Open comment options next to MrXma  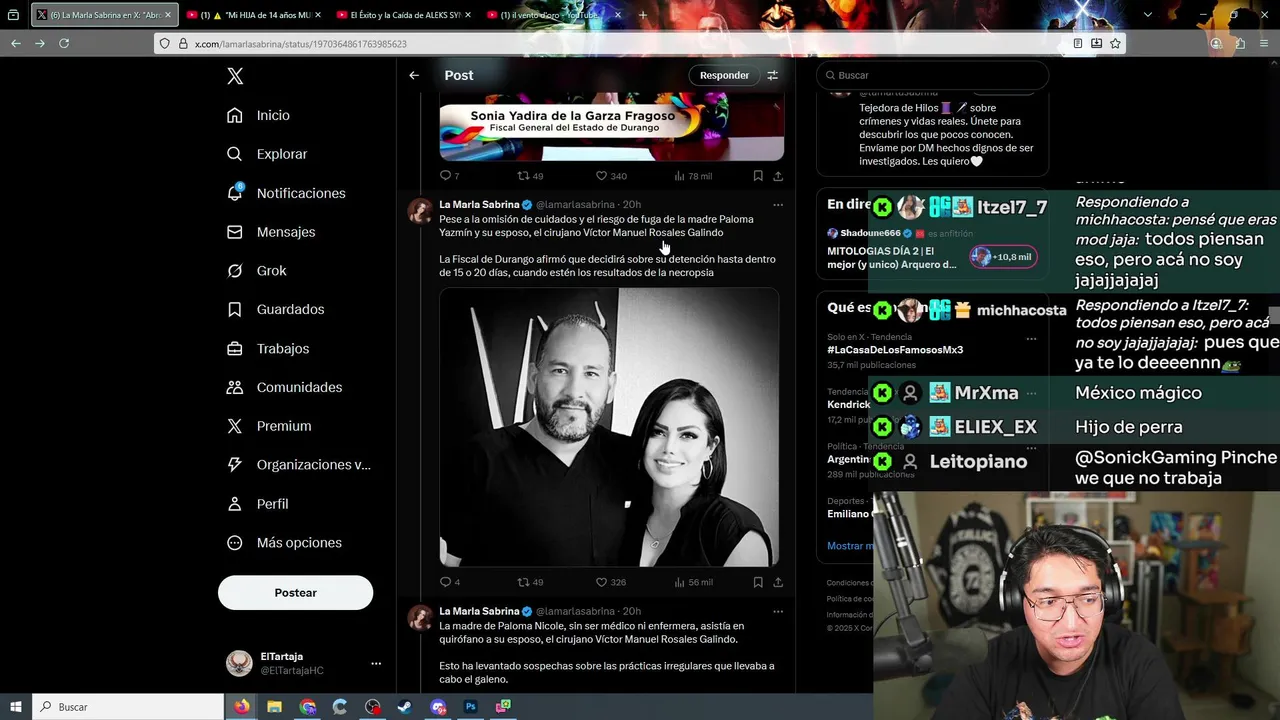click(x=1031, y=393)
